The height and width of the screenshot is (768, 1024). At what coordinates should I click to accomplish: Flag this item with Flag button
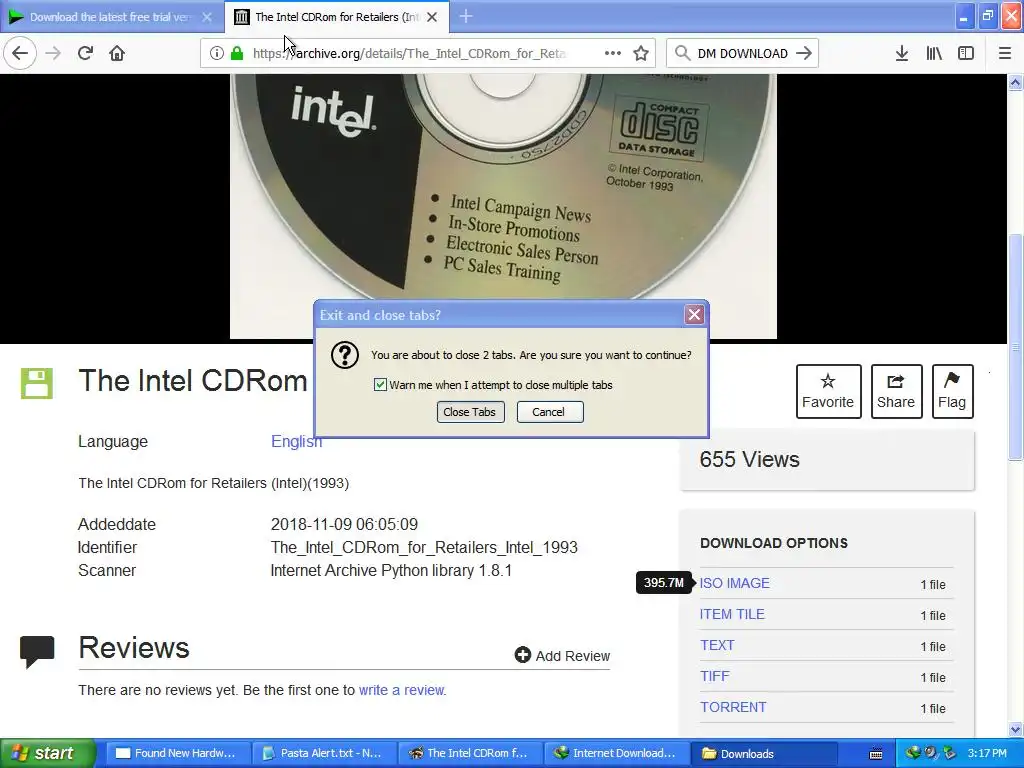click(952, 391)
